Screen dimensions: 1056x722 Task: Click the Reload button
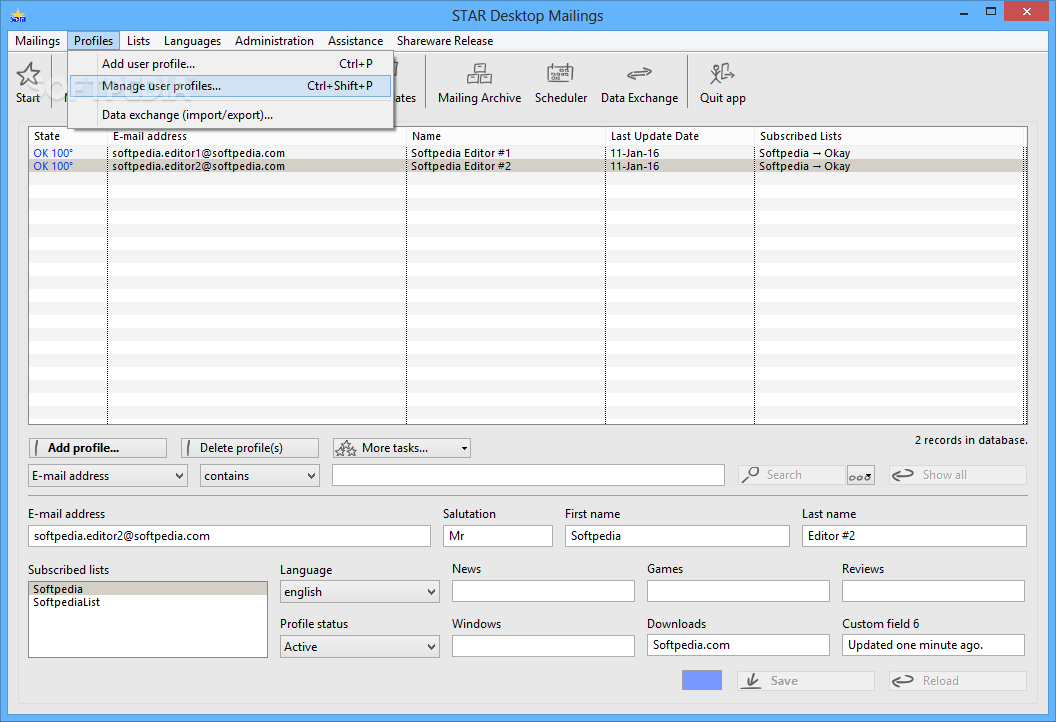pos(958,681)
